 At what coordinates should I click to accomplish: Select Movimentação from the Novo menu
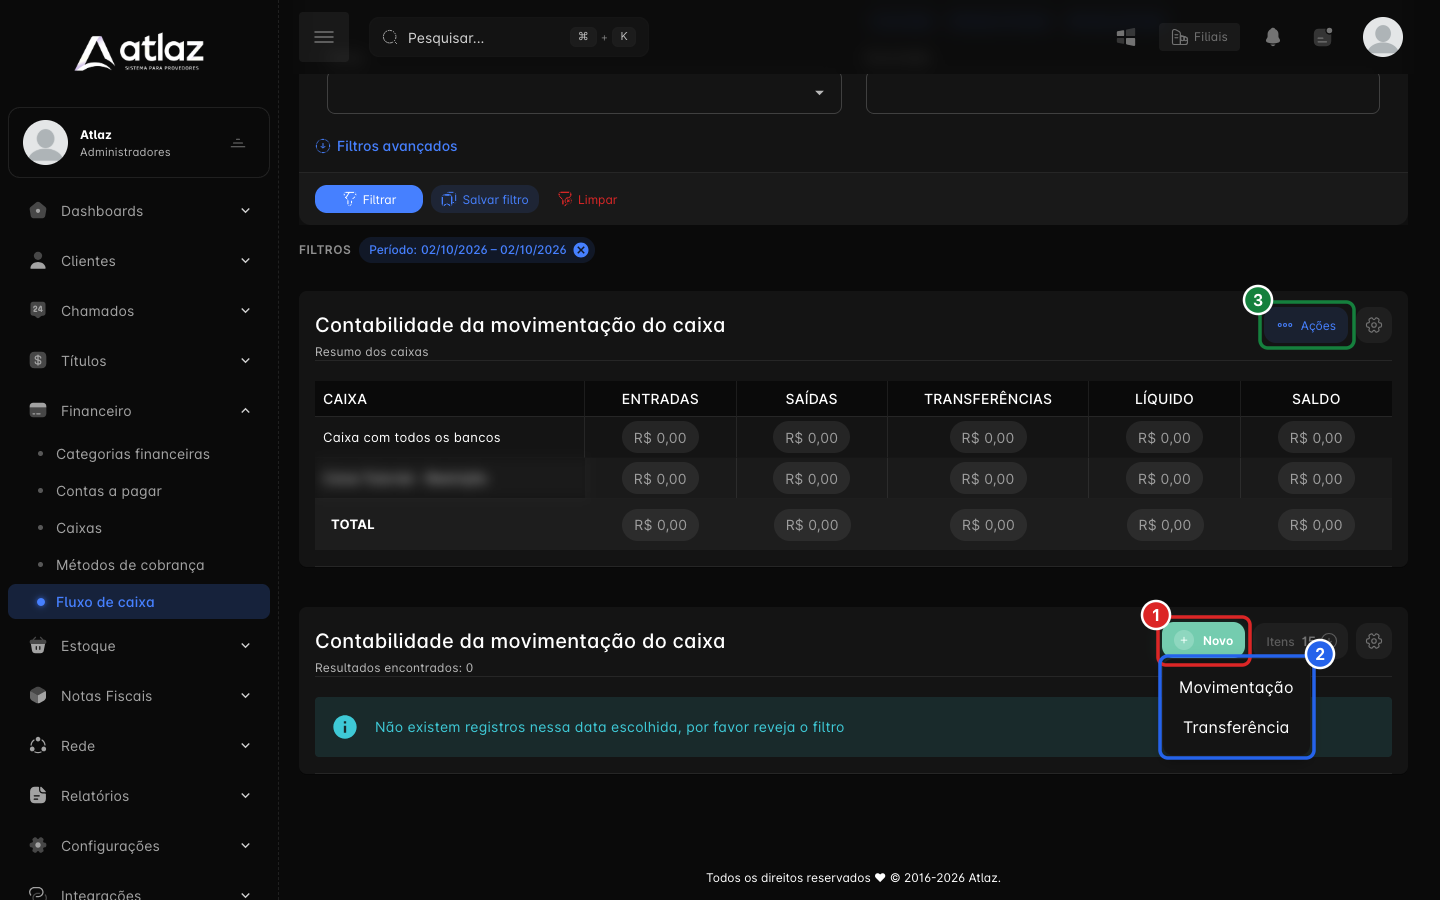(x=1236, y=688)
